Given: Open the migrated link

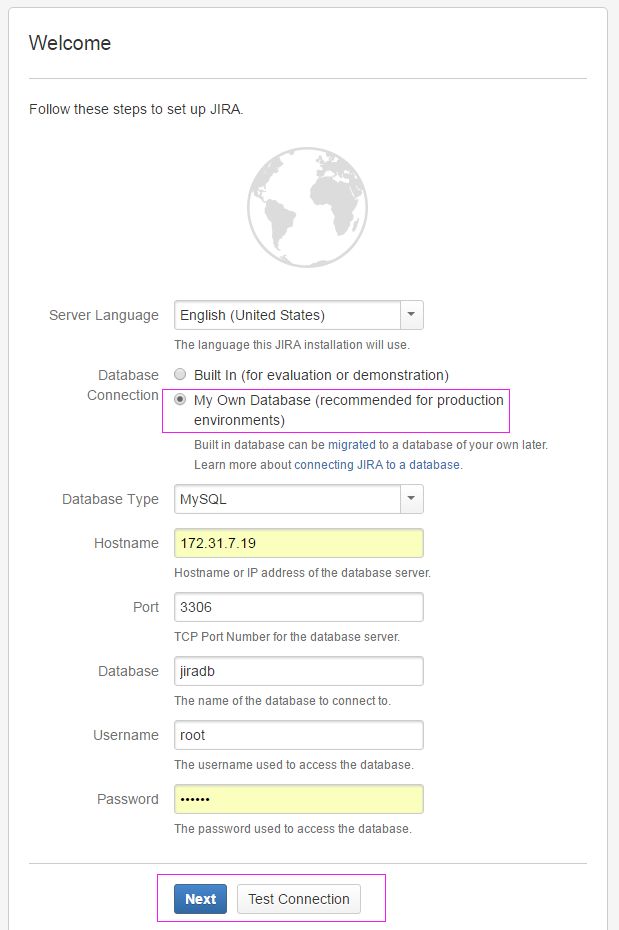Looking at the screenshot, I should 352,445.
